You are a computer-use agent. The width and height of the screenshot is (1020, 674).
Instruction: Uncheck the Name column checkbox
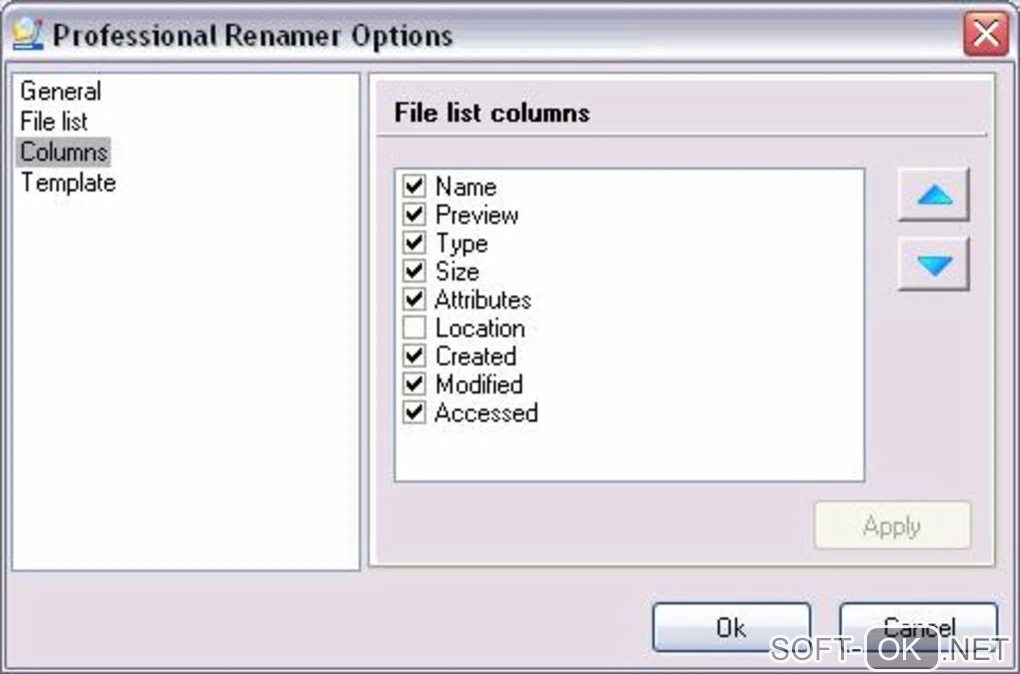click(414, 187)
